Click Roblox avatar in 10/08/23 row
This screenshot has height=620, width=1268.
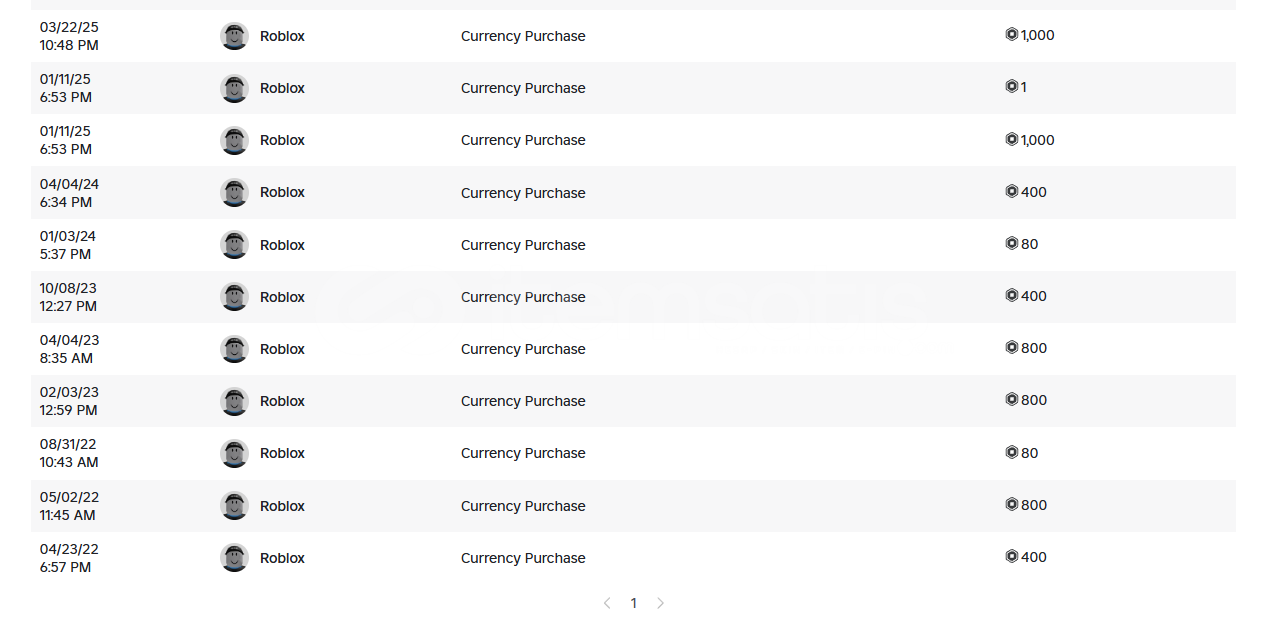pos(234,297)
